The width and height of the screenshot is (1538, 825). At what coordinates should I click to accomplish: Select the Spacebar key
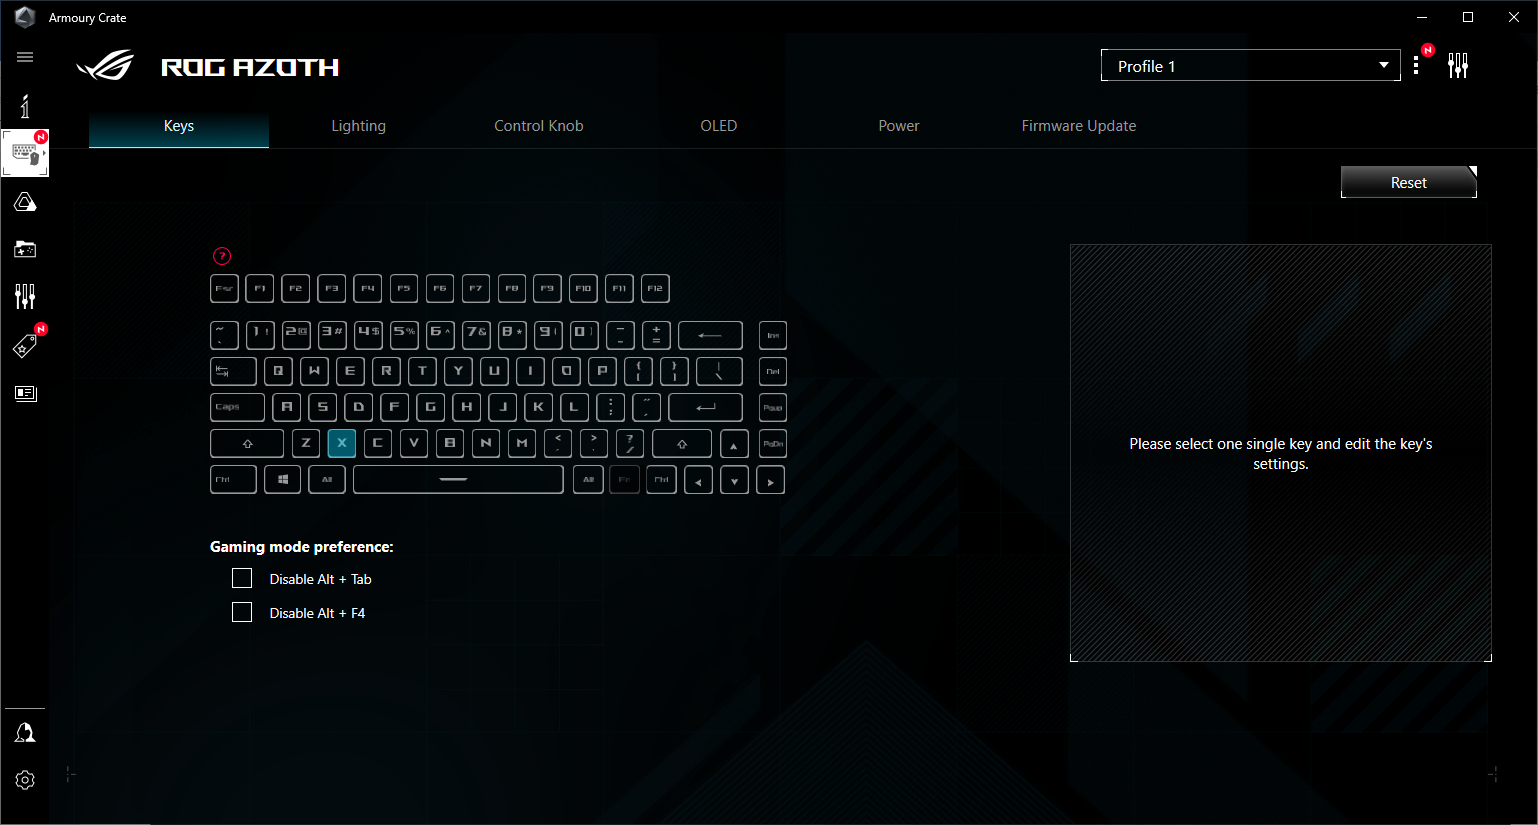click(x=458, y=480)
